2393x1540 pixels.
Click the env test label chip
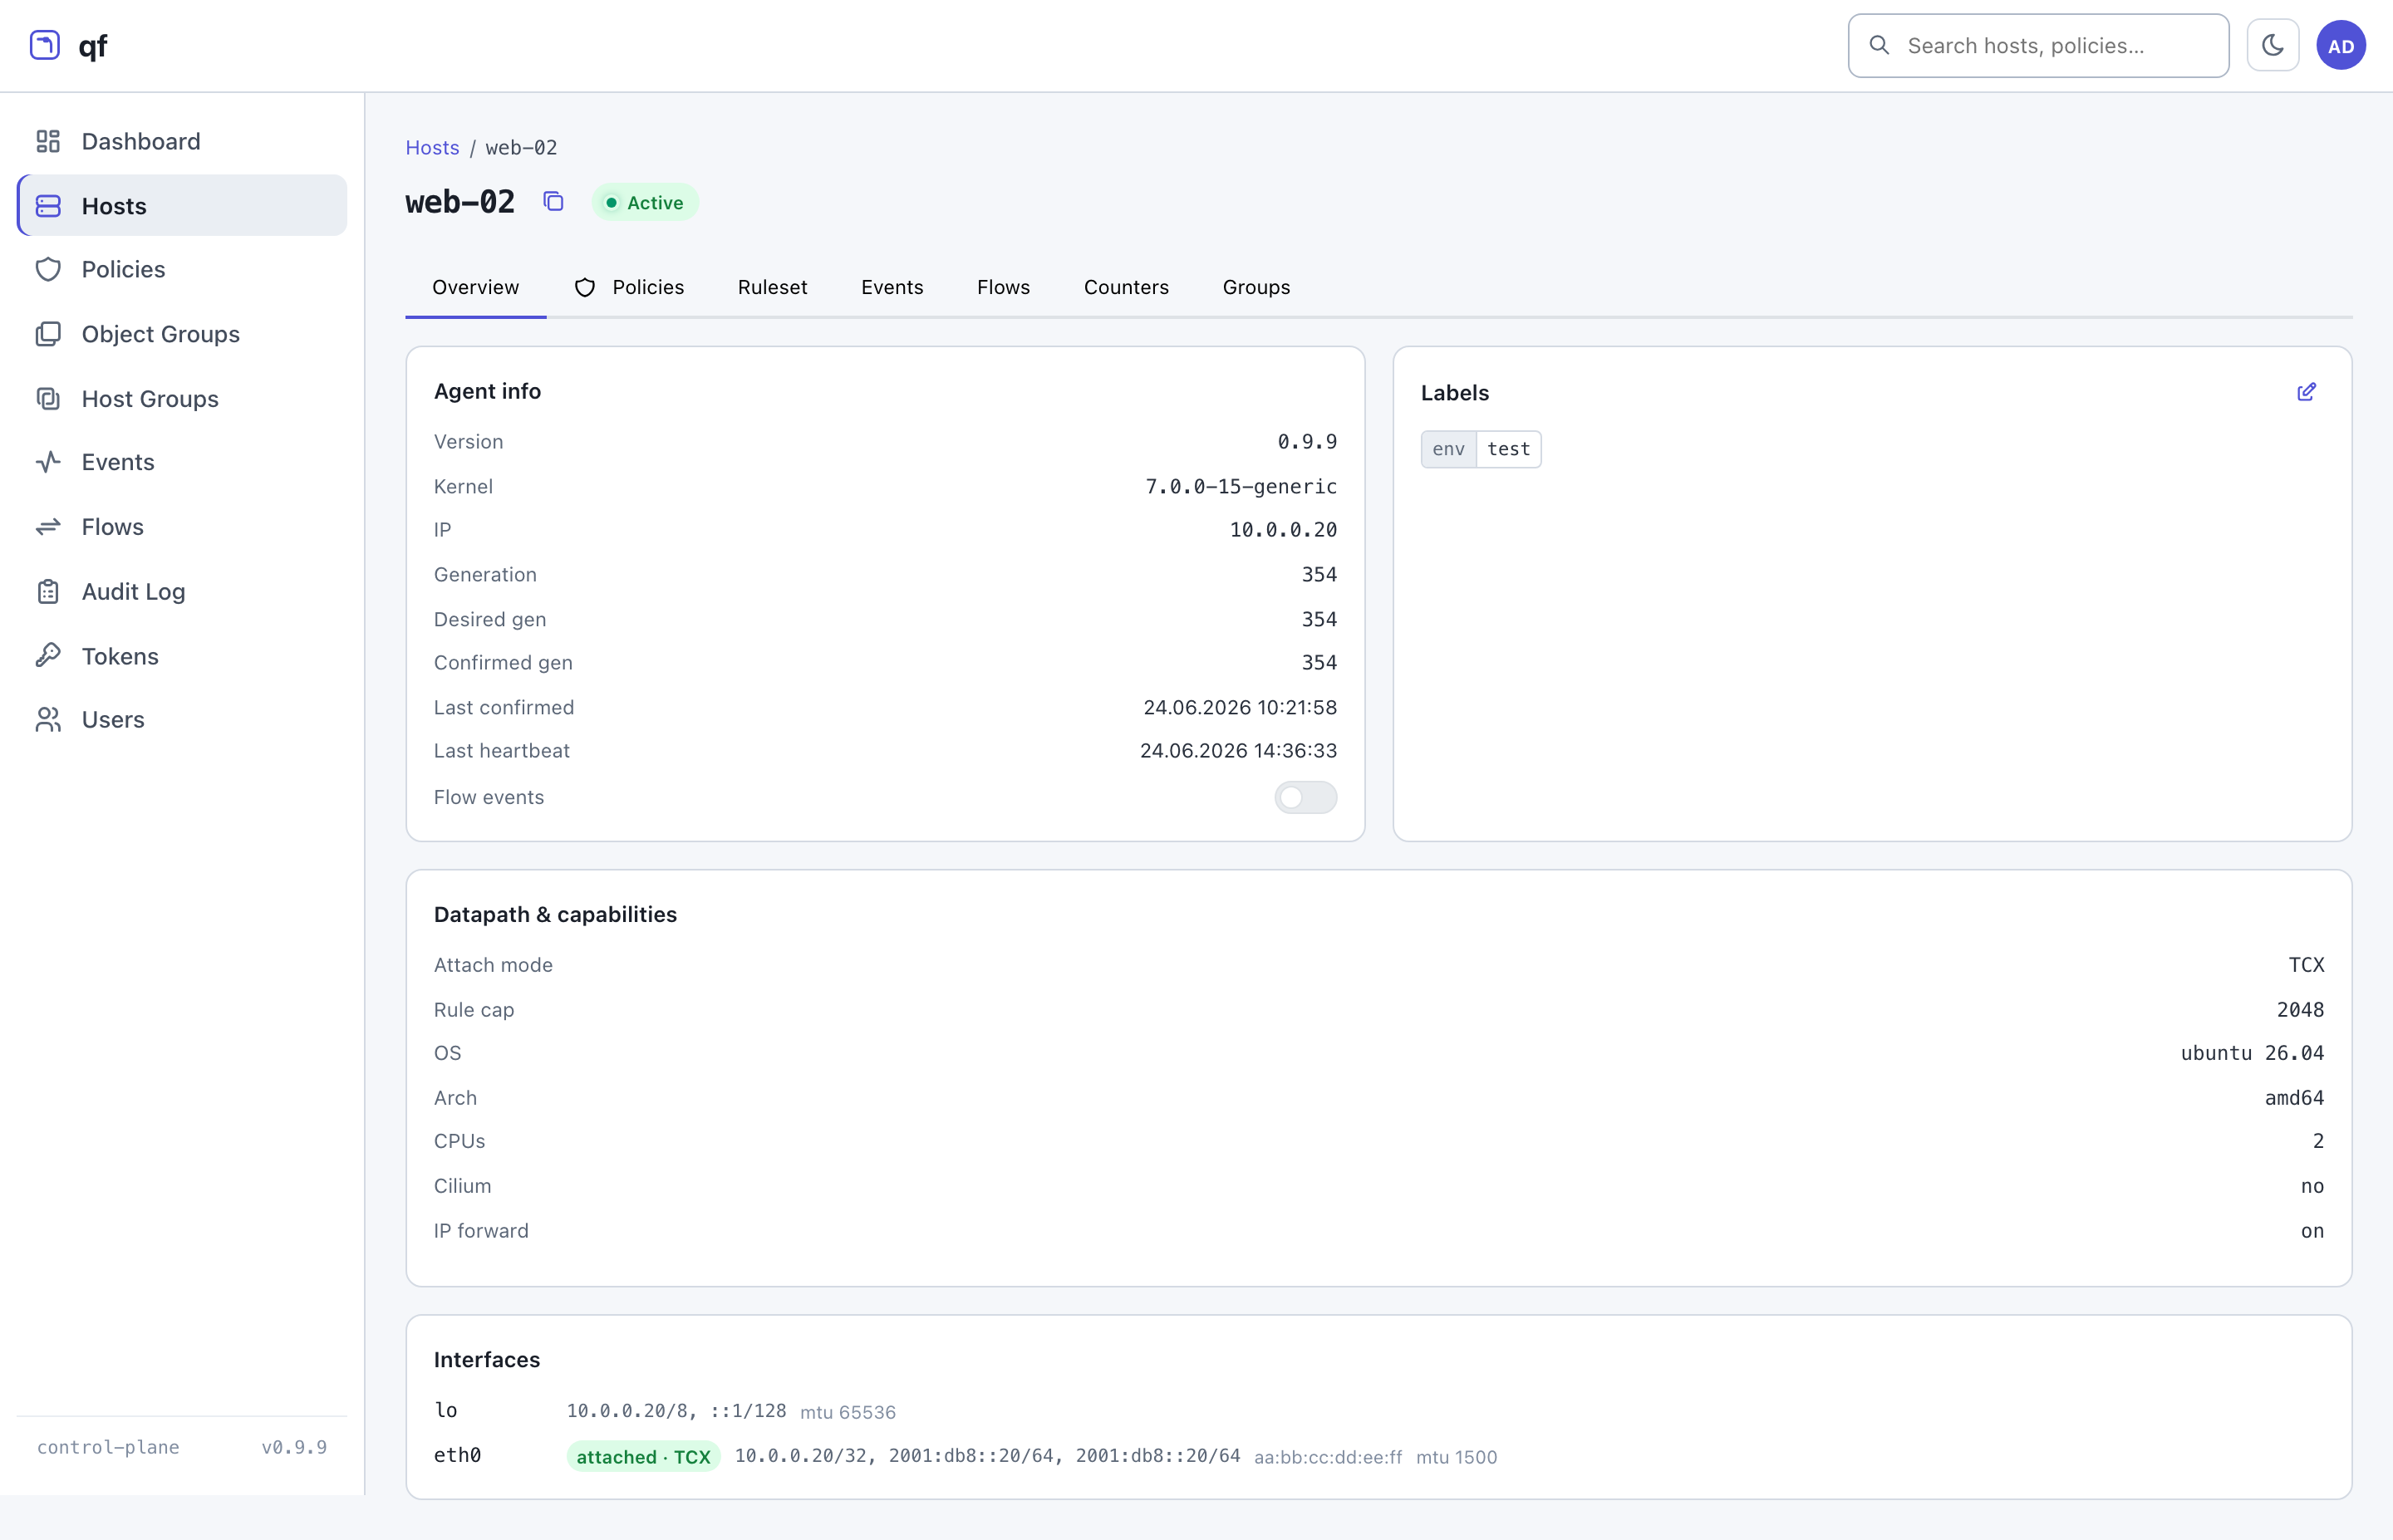point(1481,449)
